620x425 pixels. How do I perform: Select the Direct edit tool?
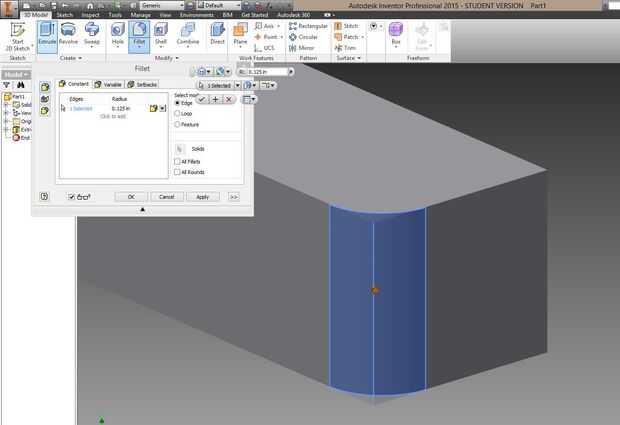(x=217, y=34)
